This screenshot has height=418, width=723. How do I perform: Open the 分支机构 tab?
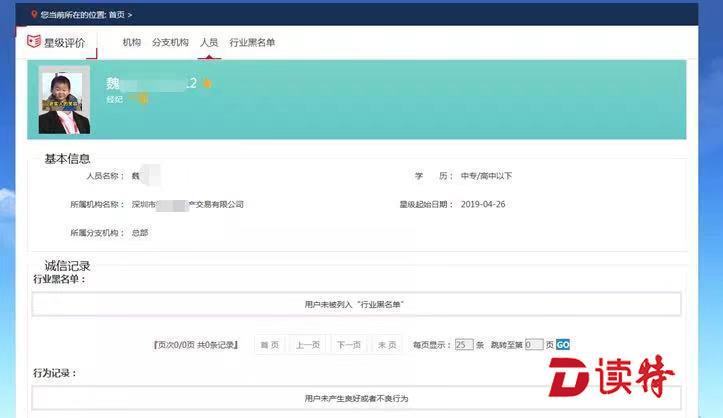[x=170, y=43]
